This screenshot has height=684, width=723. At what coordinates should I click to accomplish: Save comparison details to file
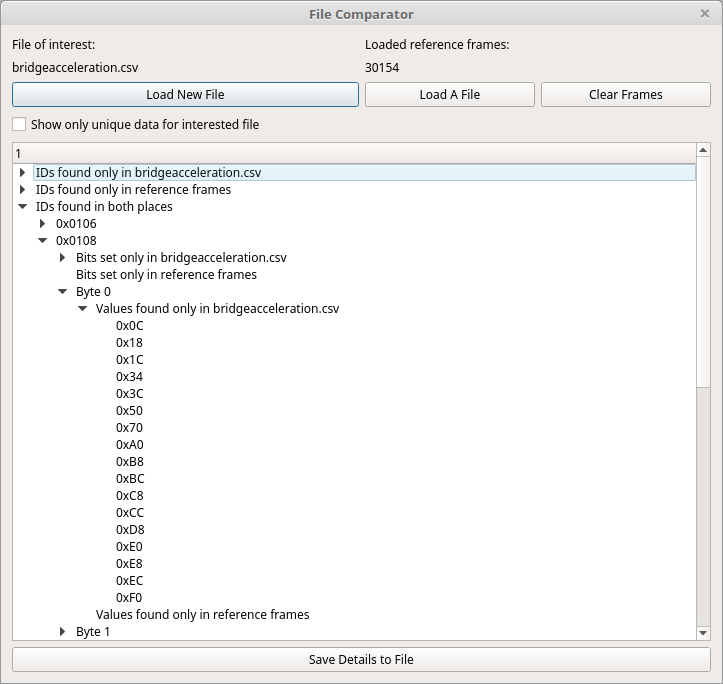(x=361, y=659)
